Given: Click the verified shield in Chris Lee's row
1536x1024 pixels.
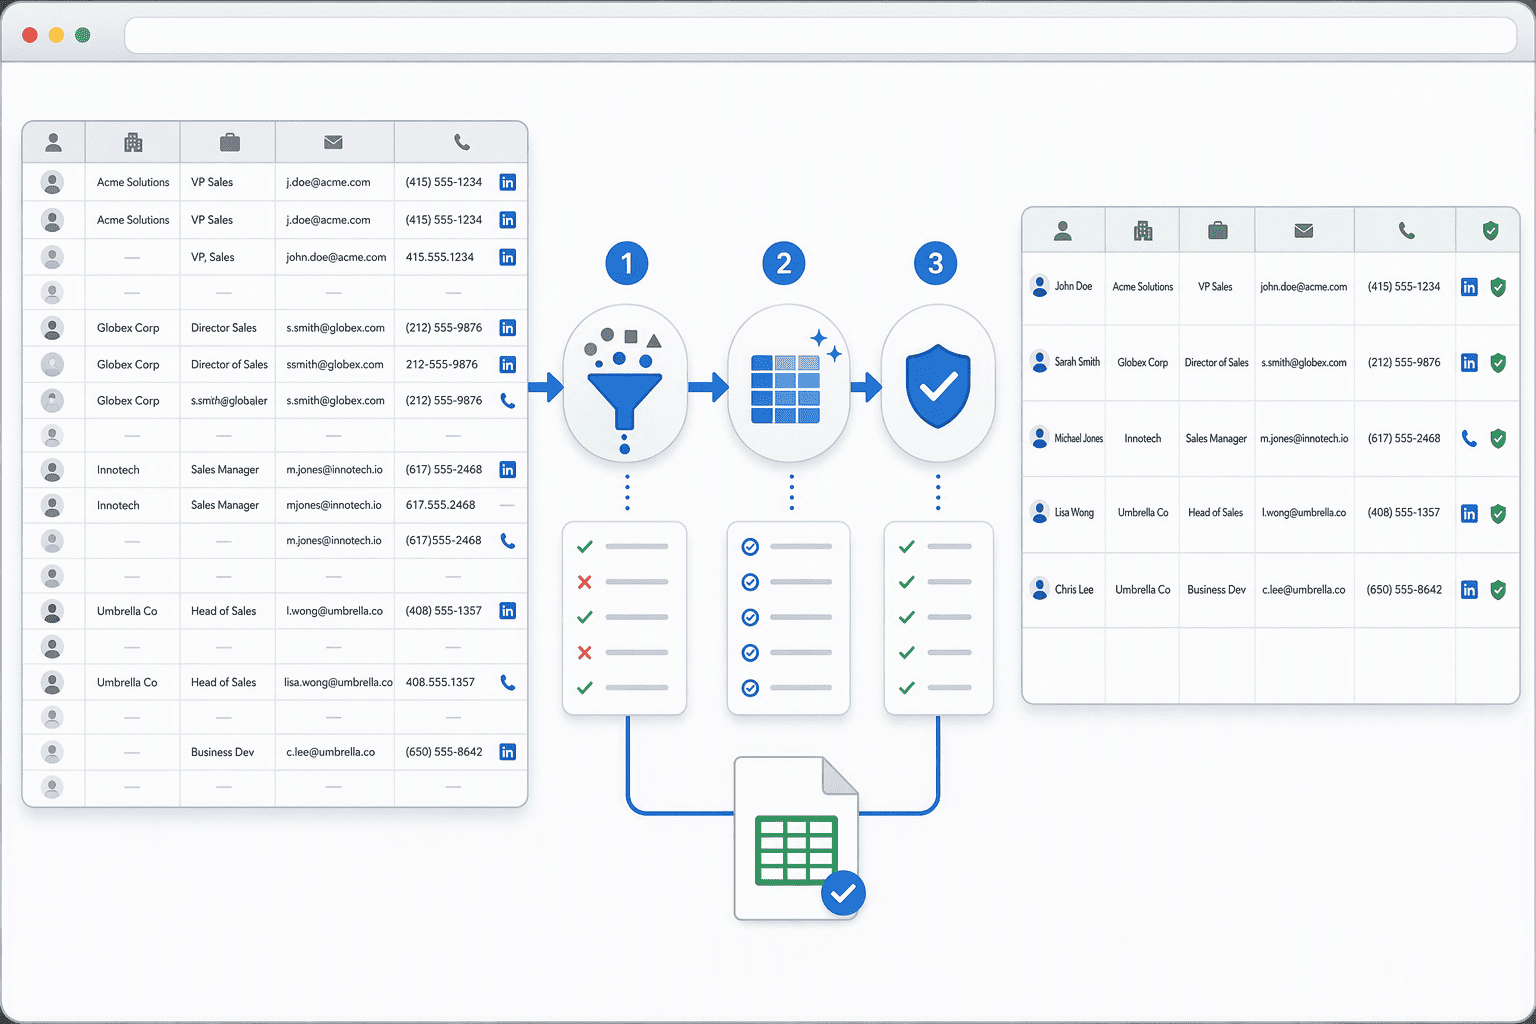Looking at the screenshot, I should tap(1498, 590).
